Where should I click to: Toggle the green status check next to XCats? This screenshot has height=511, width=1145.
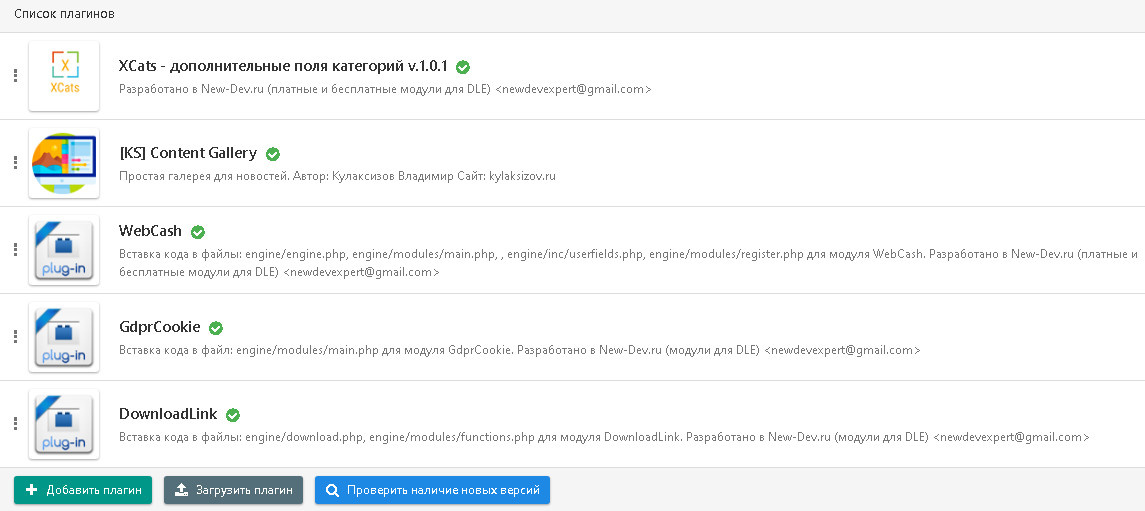tap(463, 67)
